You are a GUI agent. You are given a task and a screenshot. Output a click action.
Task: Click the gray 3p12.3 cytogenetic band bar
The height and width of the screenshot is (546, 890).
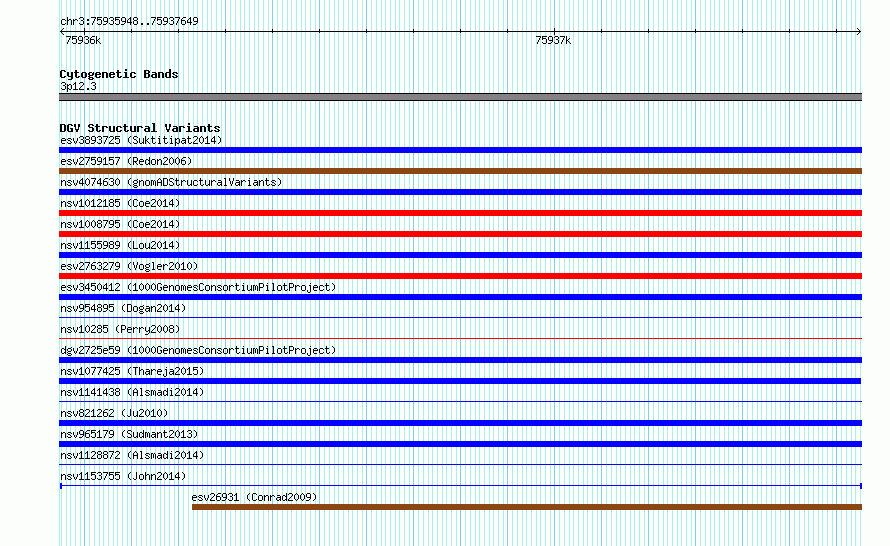pyautogui.click(x=460, y=97)
